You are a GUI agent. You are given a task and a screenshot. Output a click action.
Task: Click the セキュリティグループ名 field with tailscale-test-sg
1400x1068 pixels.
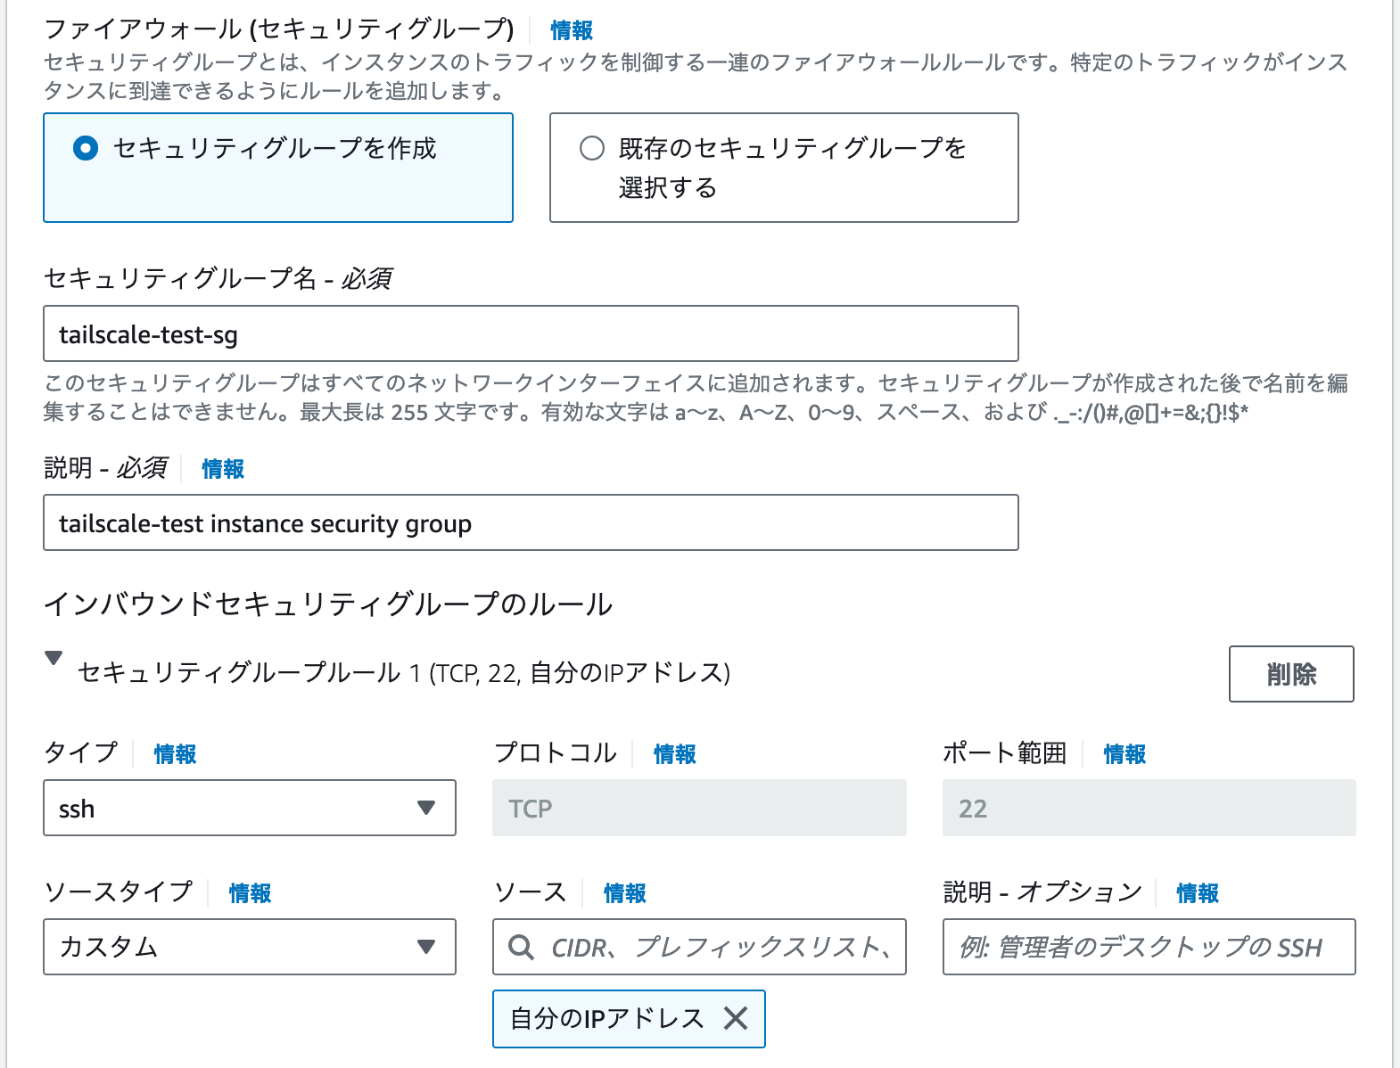[x=531, y=334]
